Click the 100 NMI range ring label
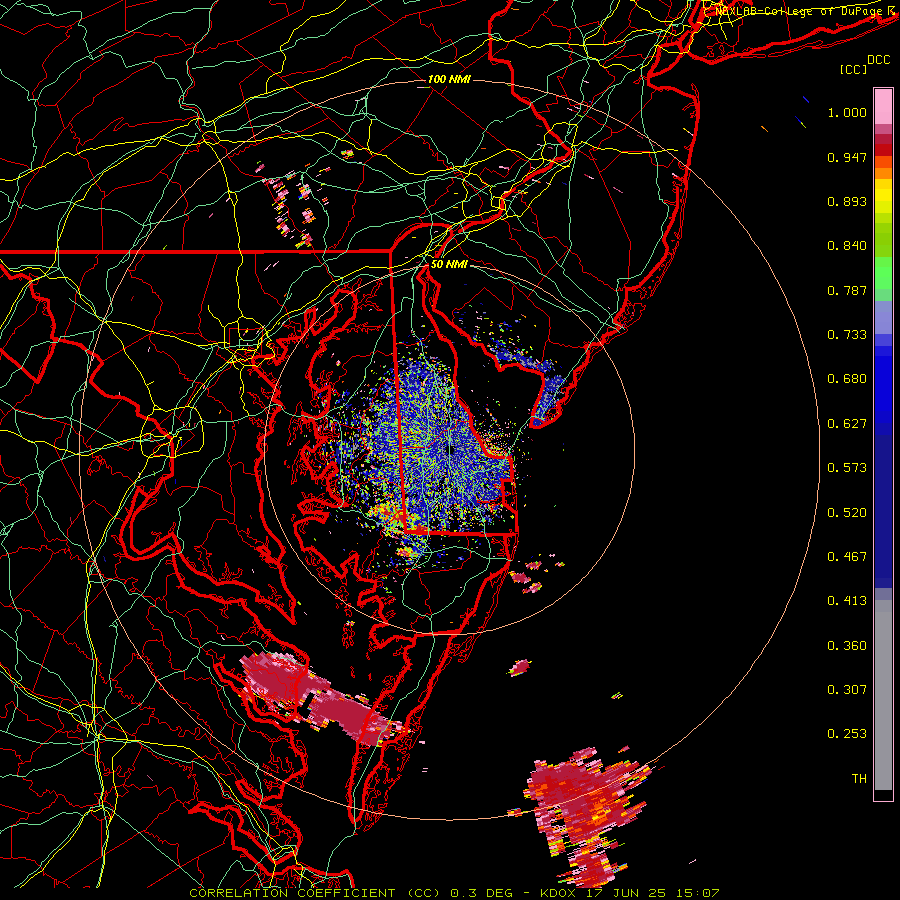The height and width of the screenshot is (900, 900). 449,79
